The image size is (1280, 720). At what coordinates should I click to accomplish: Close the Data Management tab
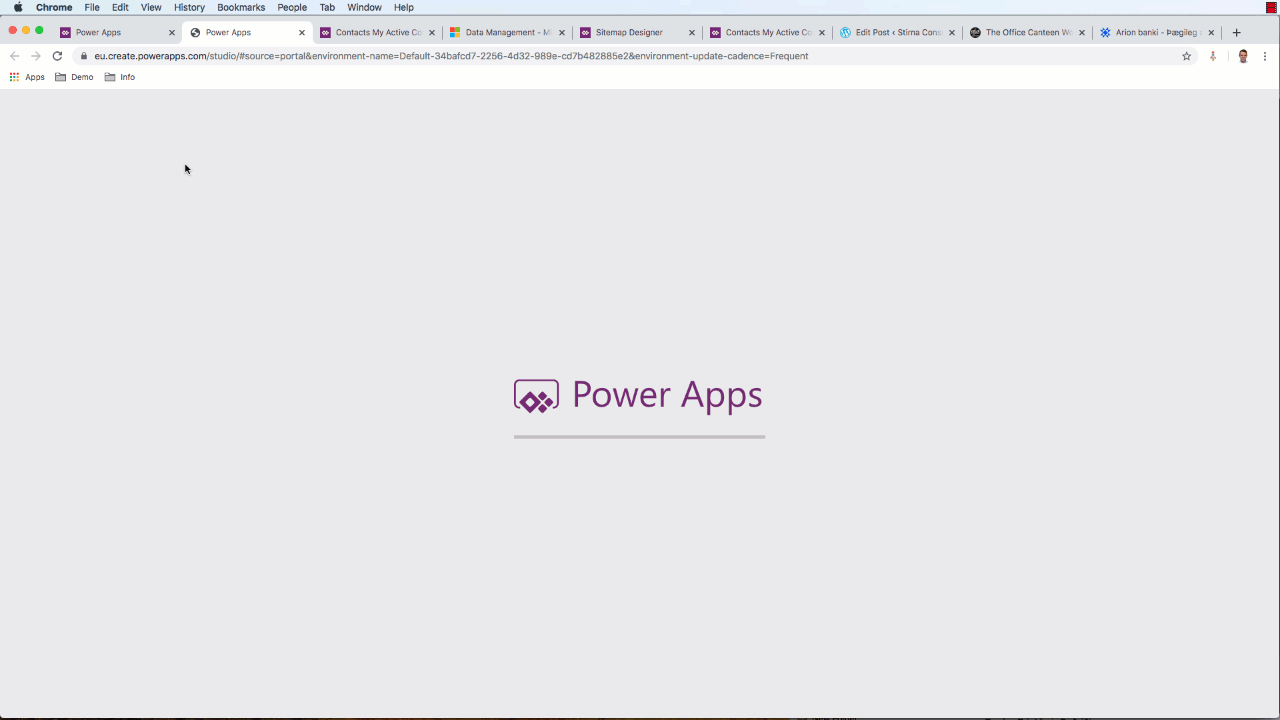(x=561, y=33)
